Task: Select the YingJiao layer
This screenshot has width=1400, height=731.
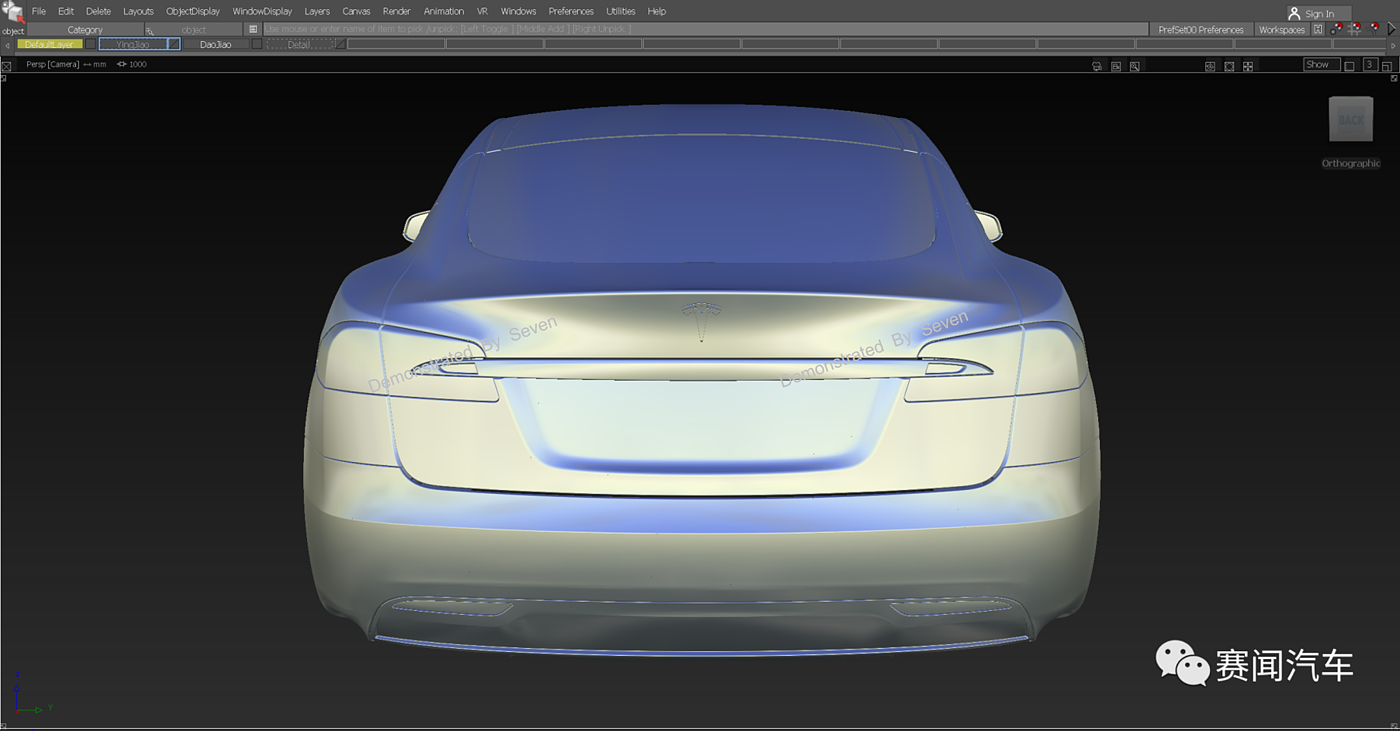Action: pyautogui.click(x=133, y=44)
